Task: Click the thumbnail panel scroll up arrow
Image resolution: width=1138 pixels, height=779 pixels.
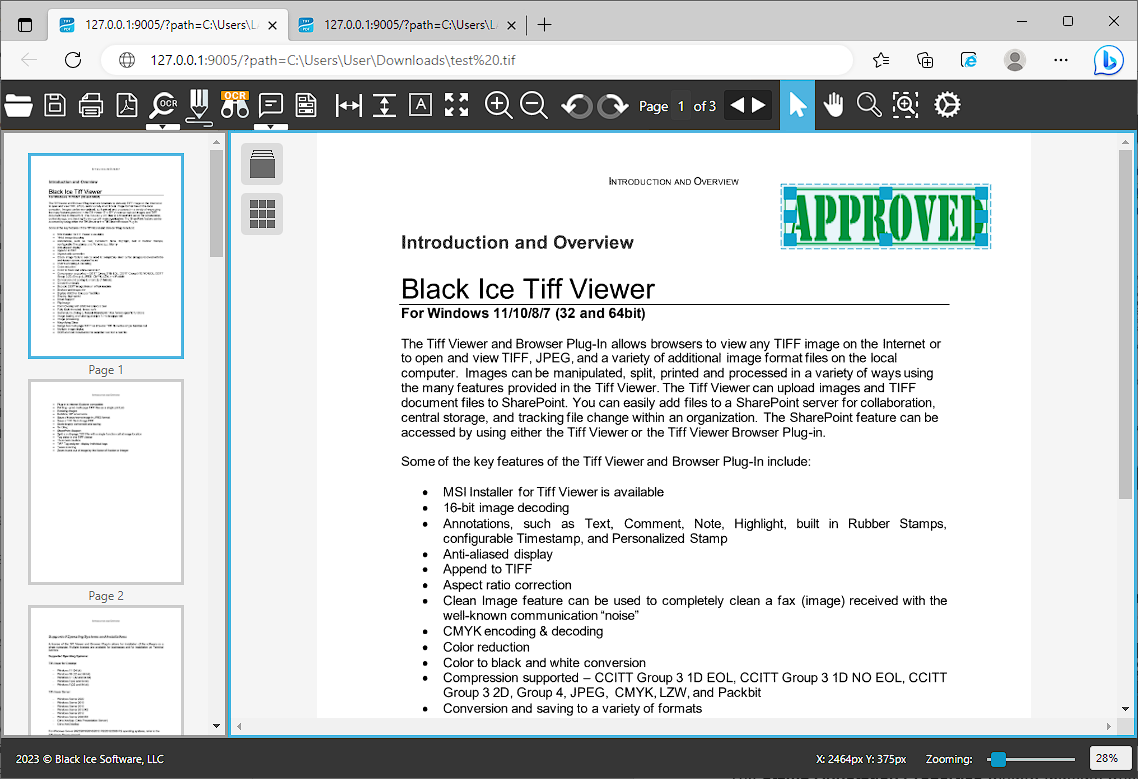Action: (x=216, y=142)
